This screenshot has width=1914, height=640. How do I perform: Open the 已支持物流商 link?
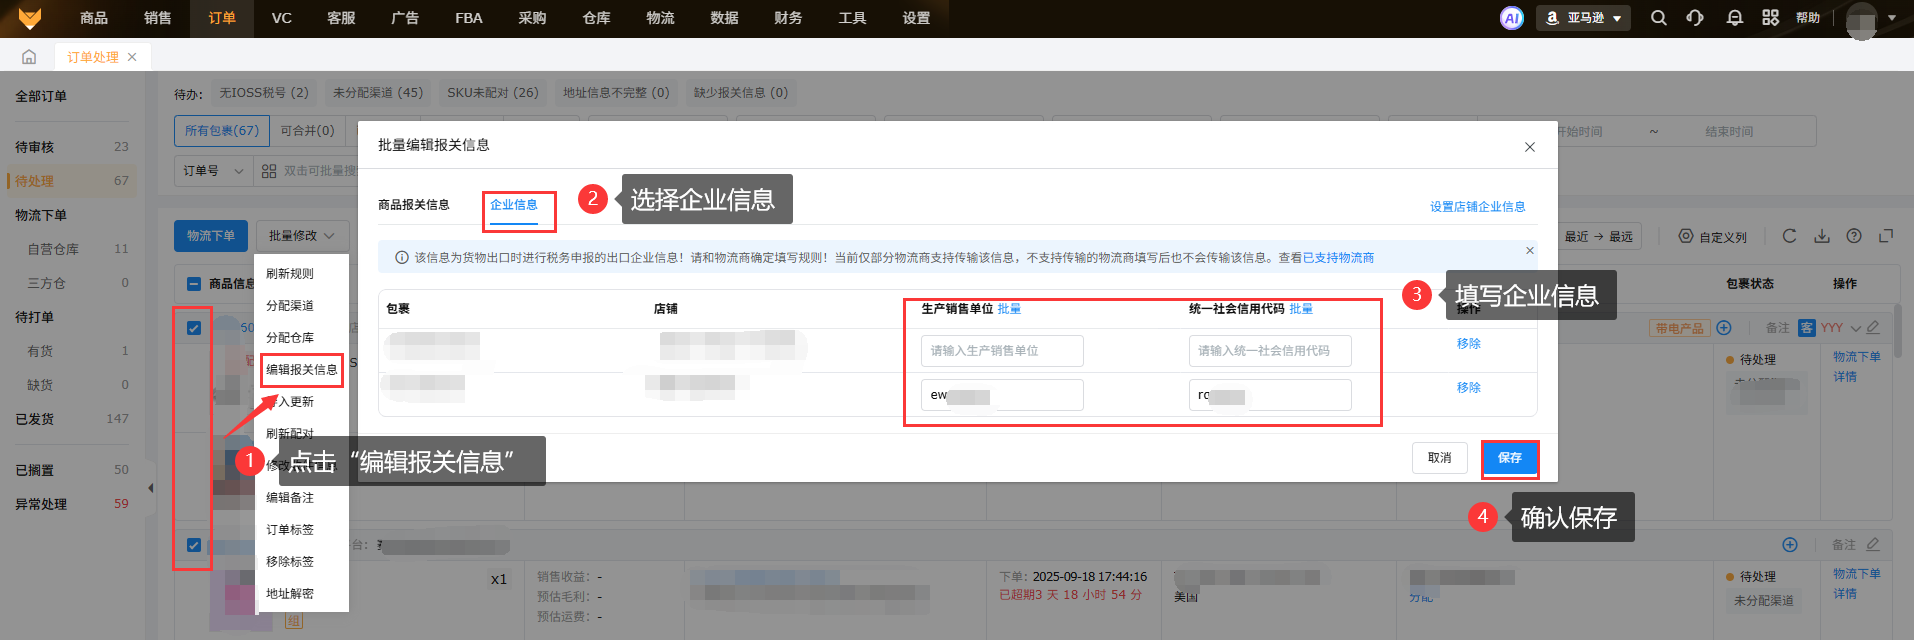[1338, 258]
